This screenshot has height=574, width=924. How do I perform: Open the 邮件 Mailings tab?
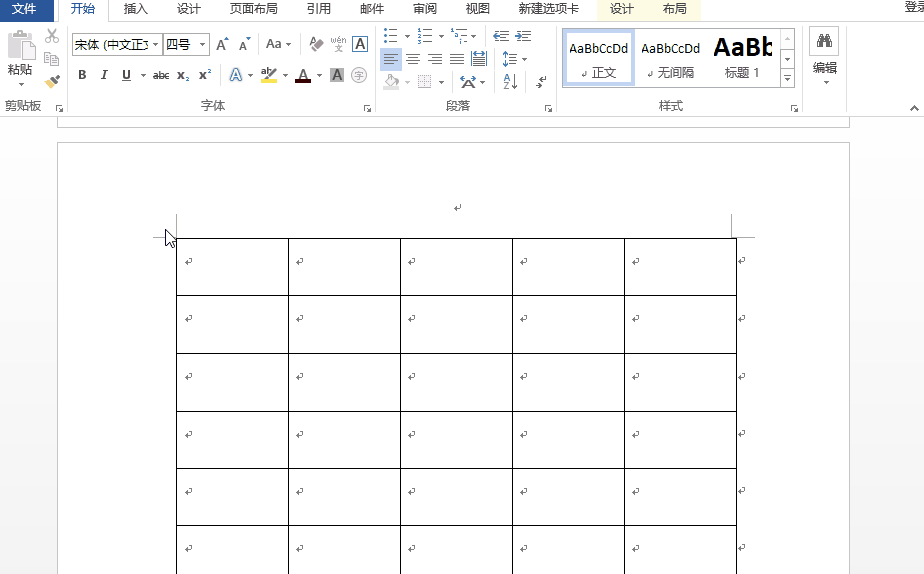tap(372, 9)
